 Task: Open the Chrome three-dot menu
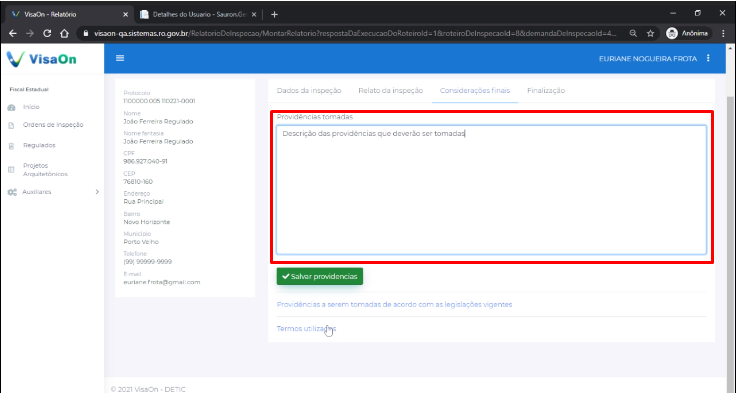(723, 33)
